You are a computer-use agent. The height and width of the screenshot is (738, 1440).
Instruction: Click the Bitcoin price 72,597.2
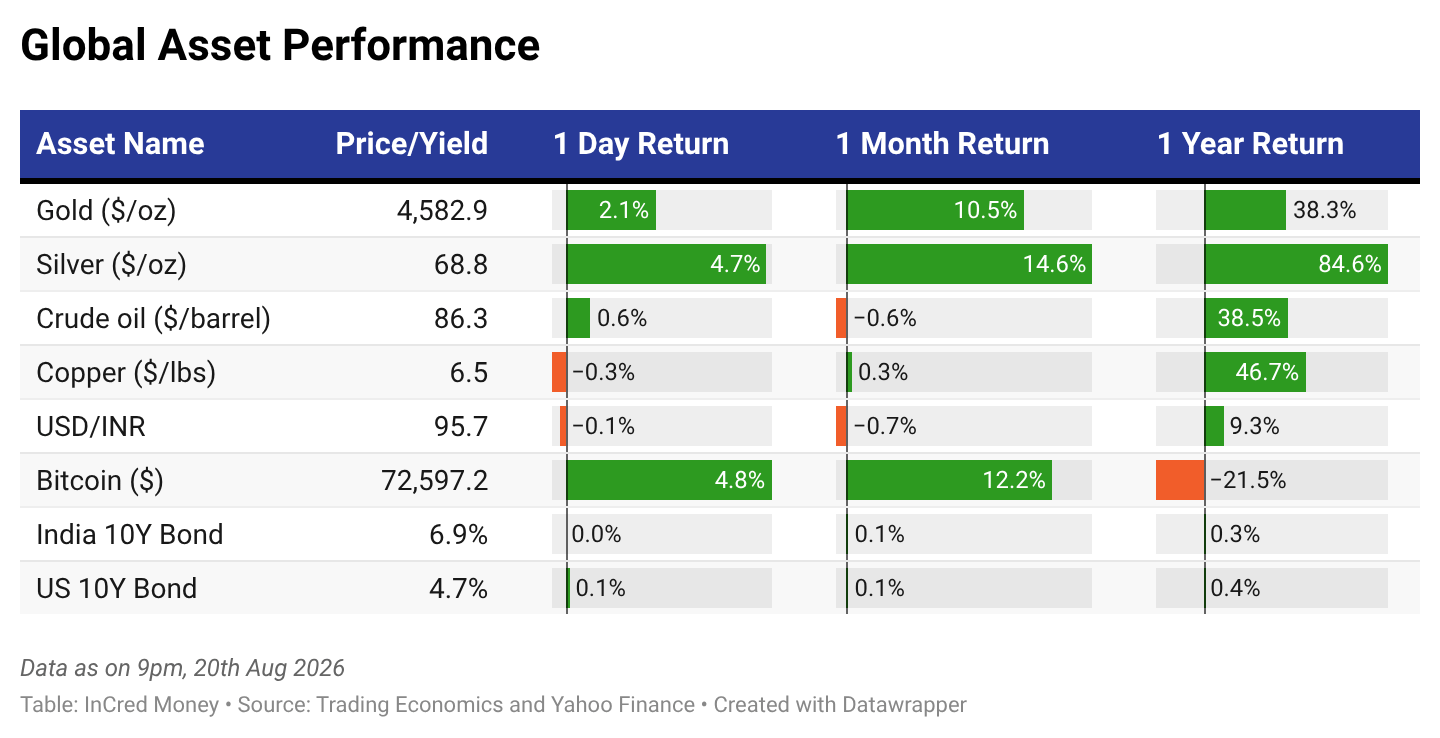click(x=435, y=481)
